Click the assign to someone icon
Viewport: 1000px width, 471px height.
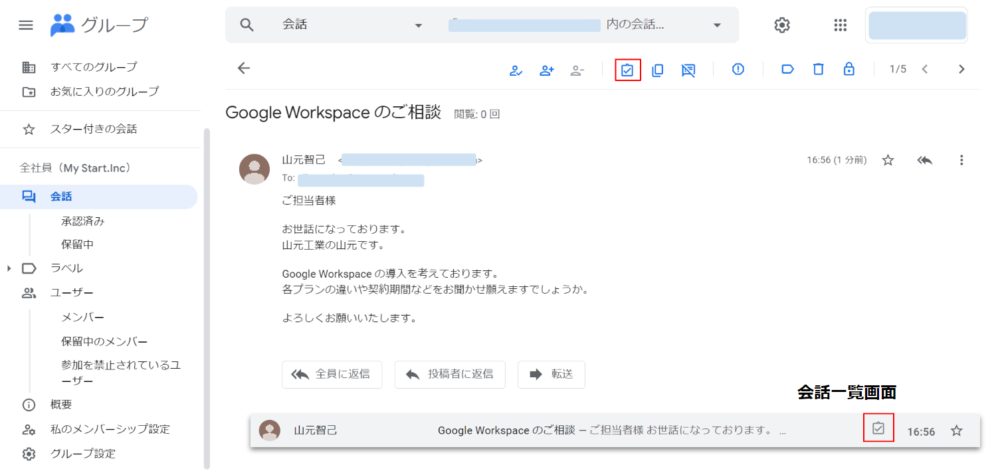point(547,70)
